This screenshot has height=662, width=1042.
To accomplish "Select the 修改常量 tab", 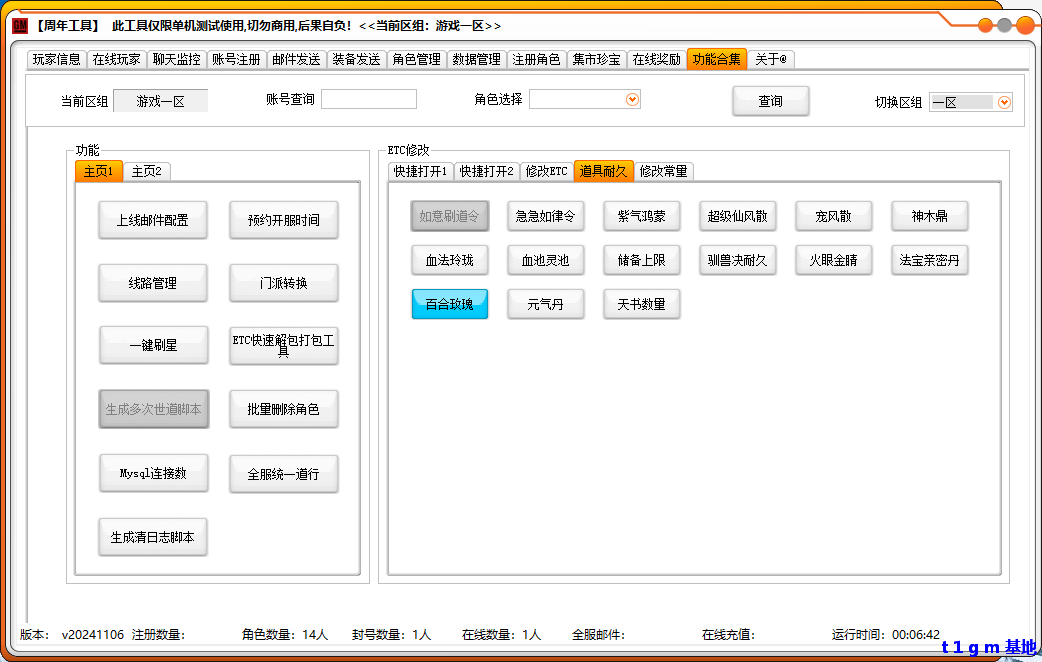I will (x=663, y=171).
